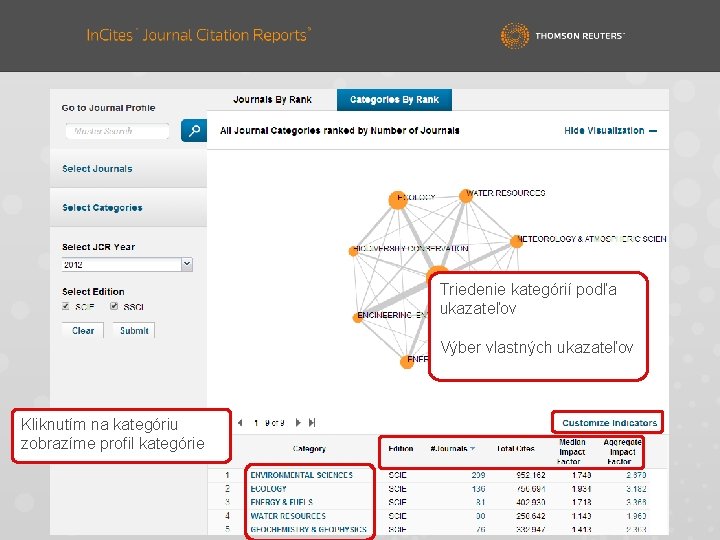
Task: Click the Water Resources node in the graph
Action: 466,196
